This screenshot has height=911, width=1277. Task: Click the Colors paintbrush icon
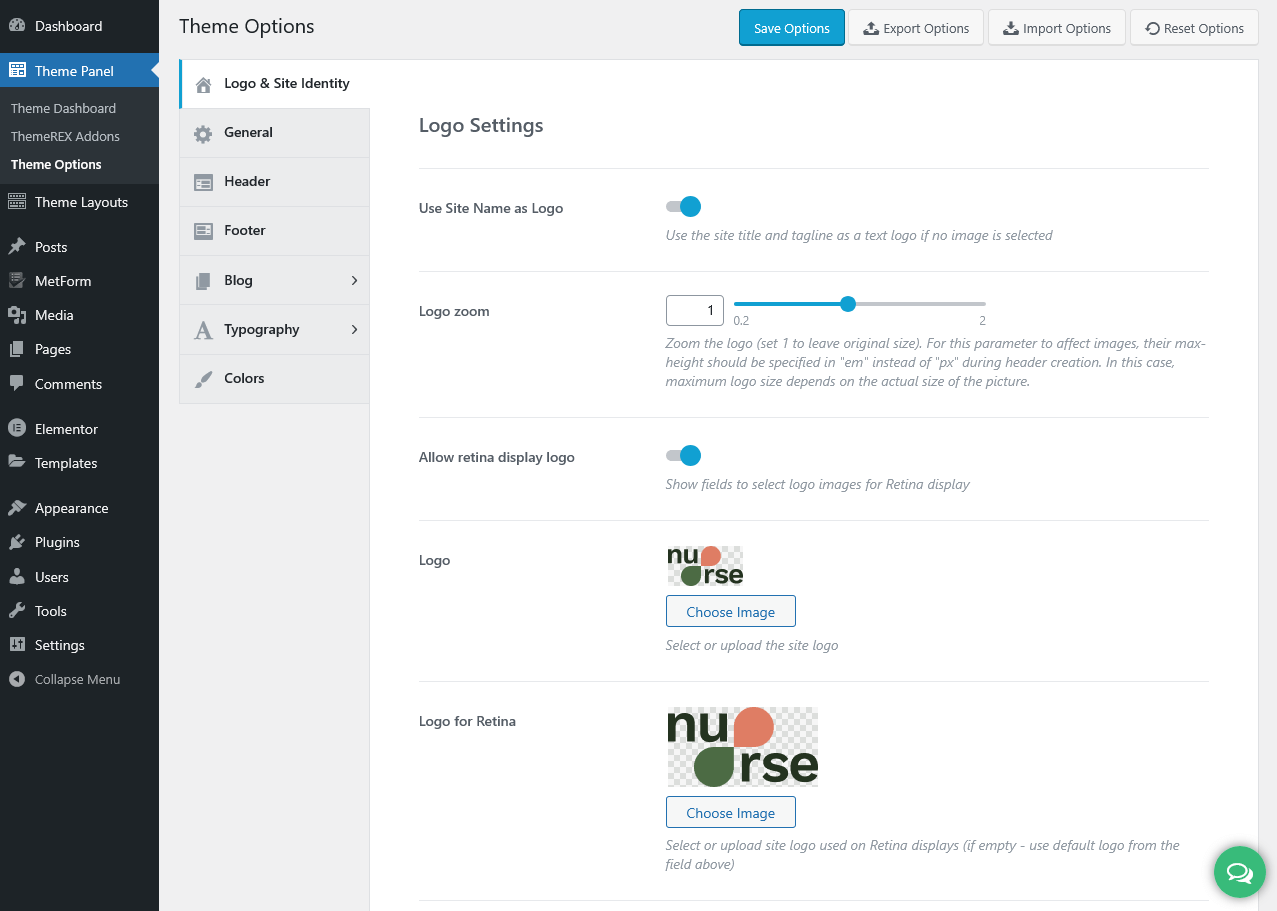pos(203,379)
